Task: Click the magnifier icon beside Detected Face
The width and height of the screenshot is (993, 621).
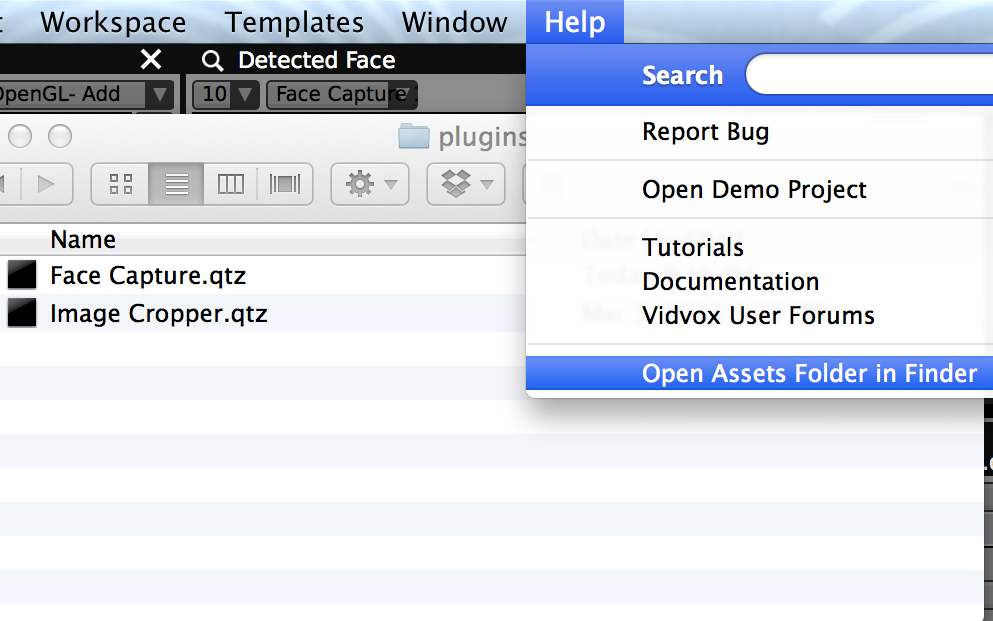Action: [212, 61]
